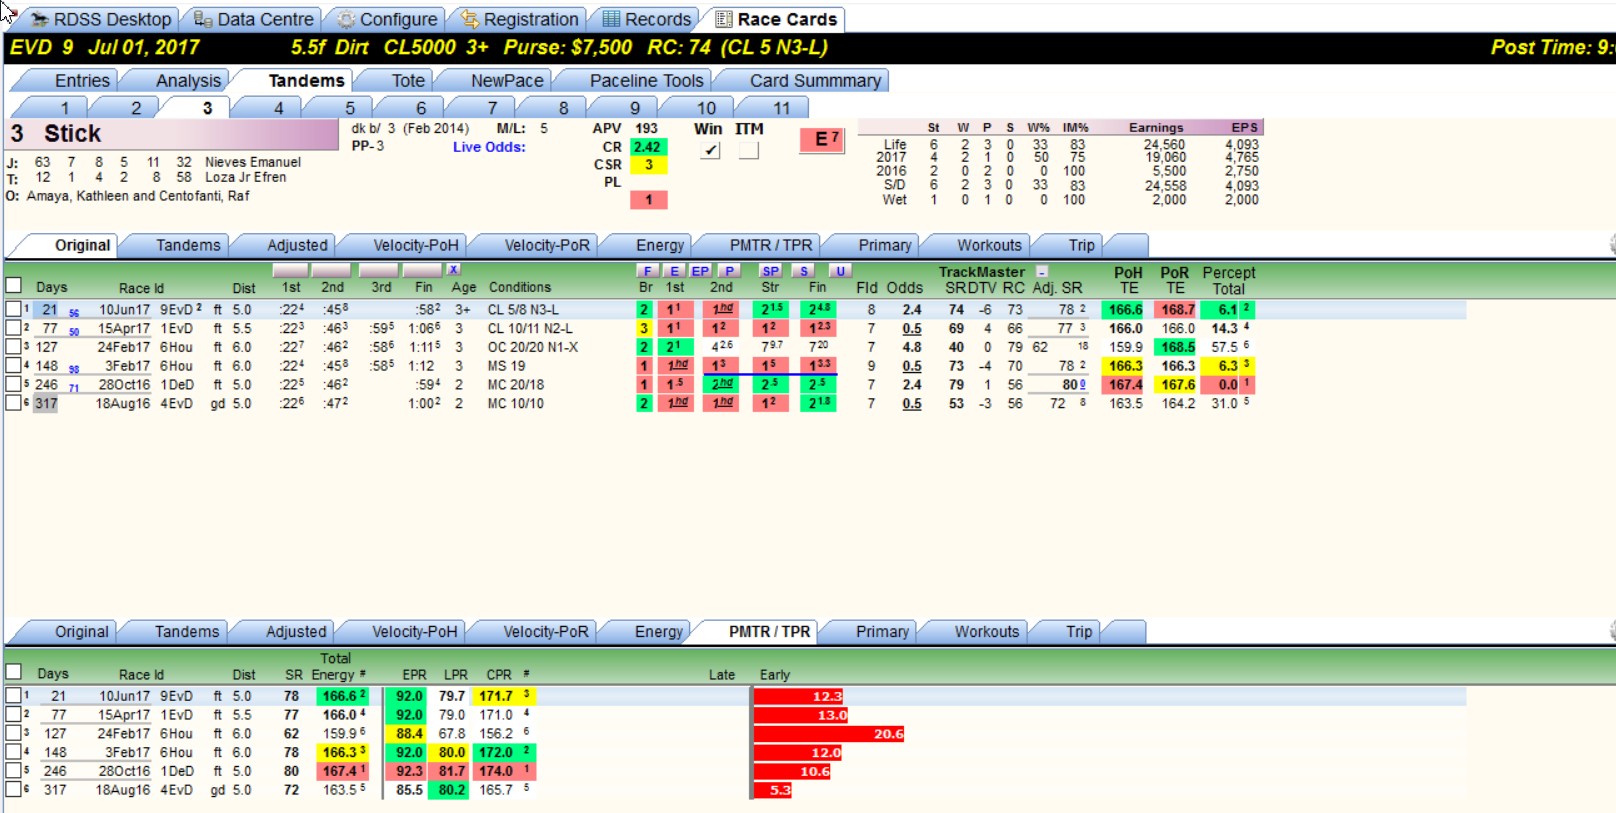This screenshot has height=813, width=1616.
Task: Toggle the Win checkbox
Action: coord(710,150)
